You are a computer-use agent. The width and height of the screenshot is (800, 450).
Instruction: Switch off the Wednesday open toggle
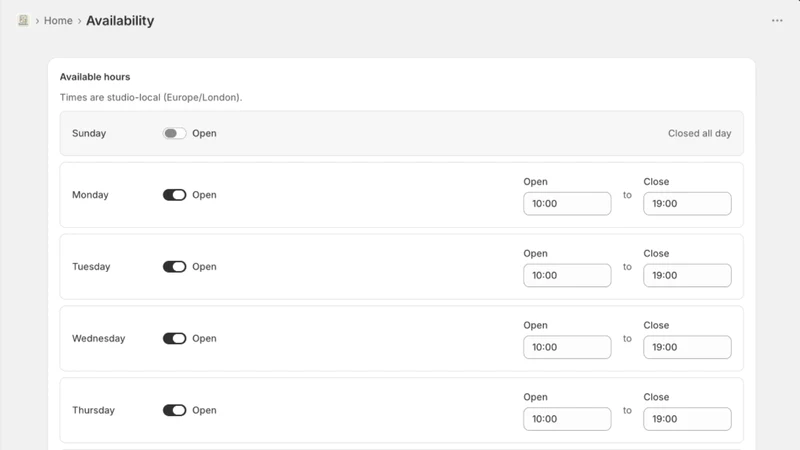tap(174, 339)
